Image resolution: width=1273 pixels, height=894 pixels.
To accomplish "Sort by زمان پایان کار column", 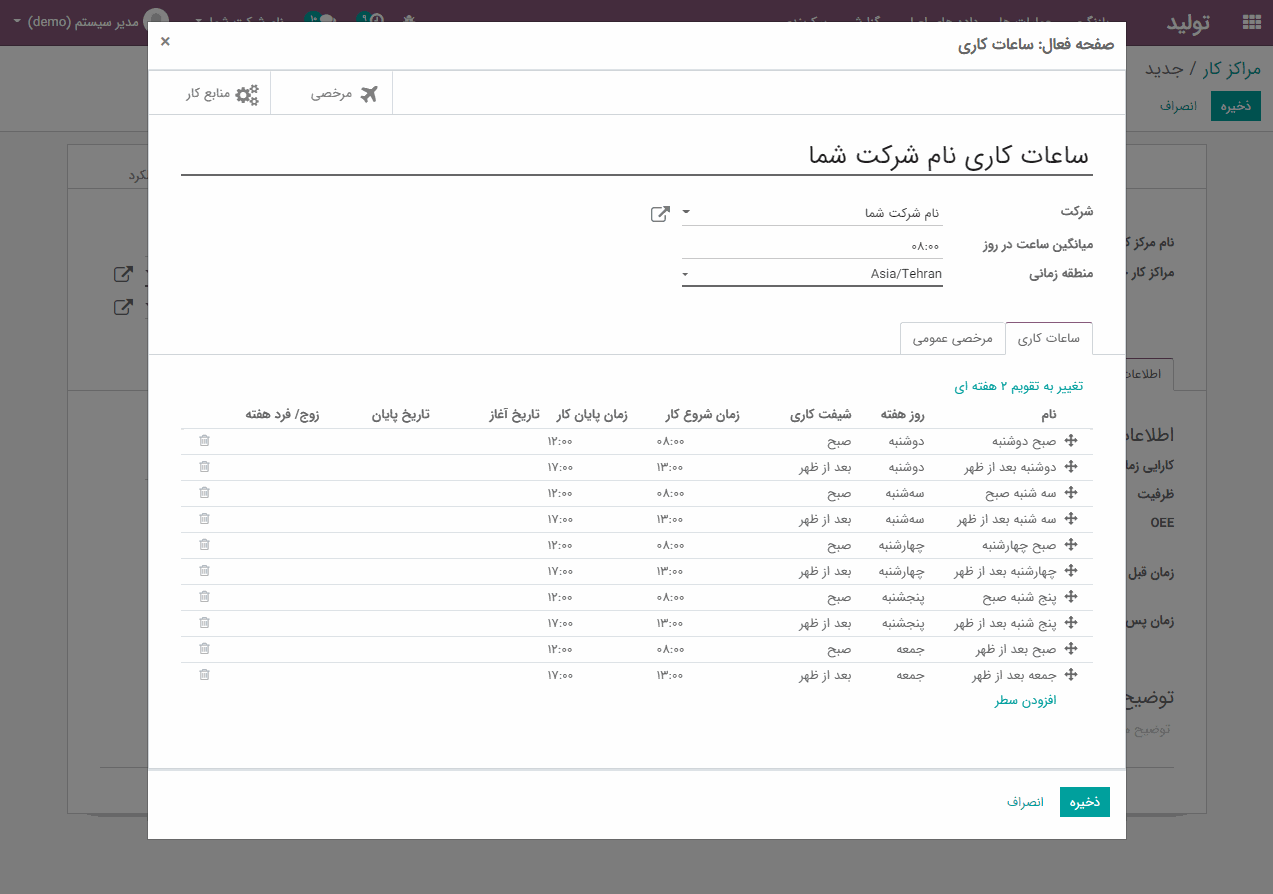I will (592, 415).
